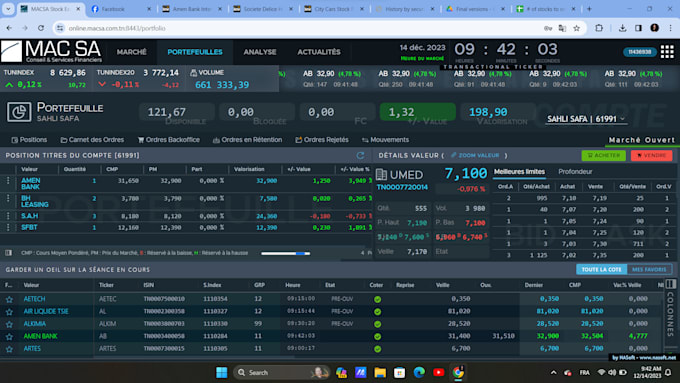680x383 pixels.
Task: Favorite AMEN BANK with its star
Action: pyautogui.click(x=9, y=337)
